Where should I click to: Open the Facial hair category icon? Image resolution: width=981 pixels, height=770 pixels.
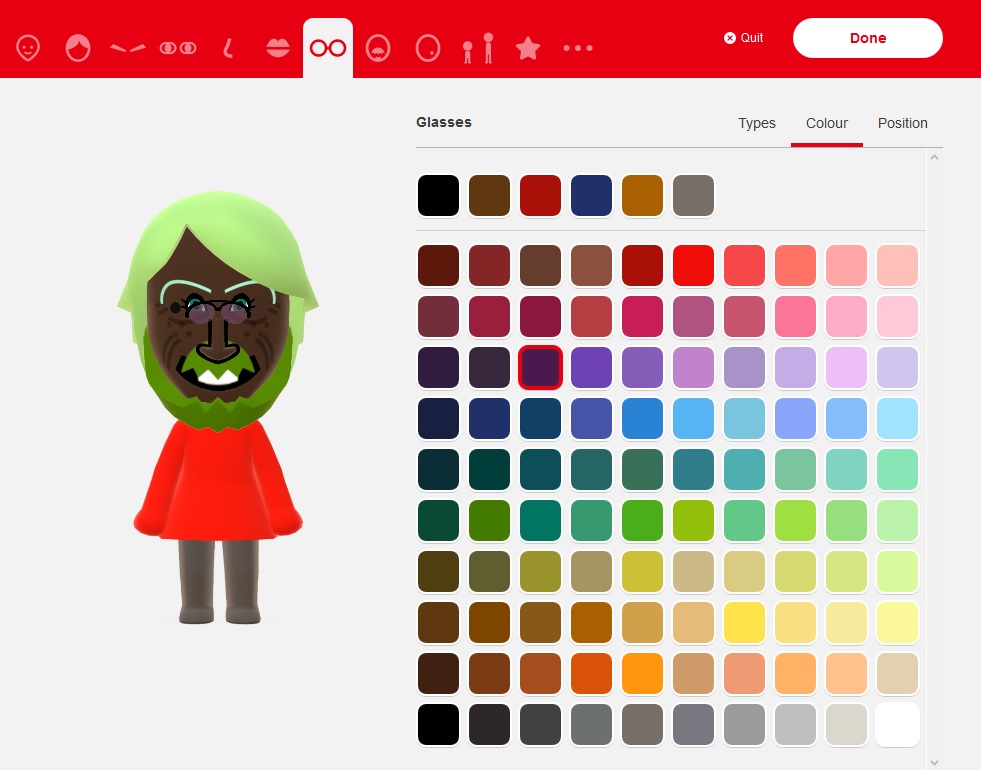[378, 48]
